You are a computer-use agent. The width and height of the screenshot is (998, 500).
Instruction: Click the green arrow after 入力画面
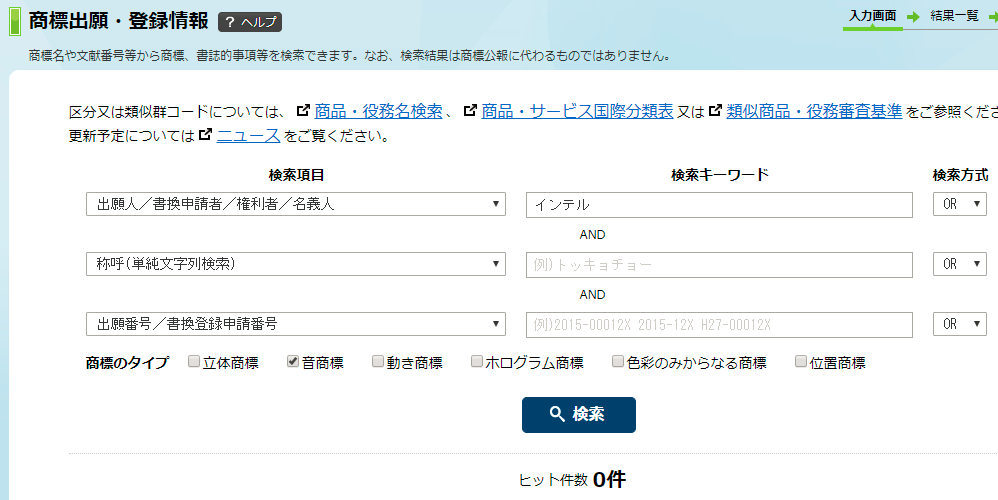(913, 17)
